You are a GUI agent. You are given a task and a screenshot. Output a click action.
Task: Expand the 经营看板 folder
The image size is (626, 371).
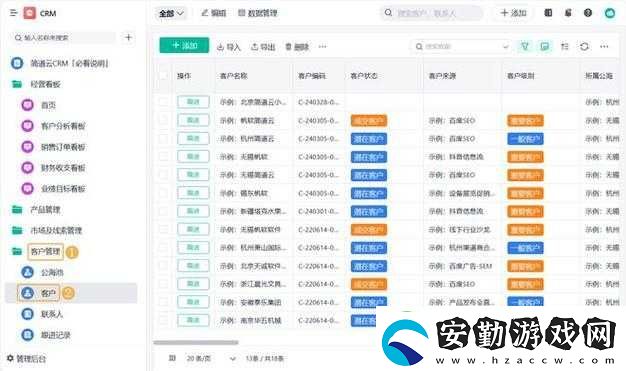(36, 84)
